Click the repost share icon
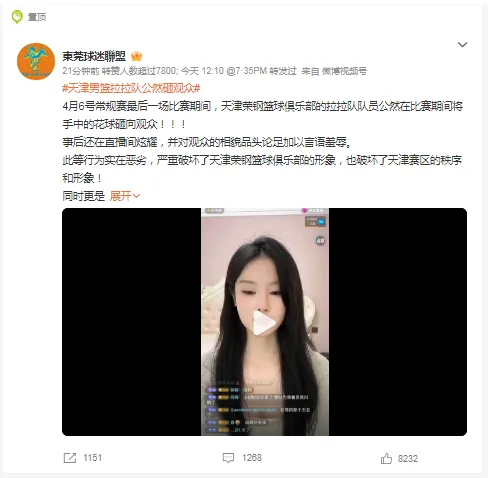This screenshot has width=488, height=478. (x=70, y=458)
